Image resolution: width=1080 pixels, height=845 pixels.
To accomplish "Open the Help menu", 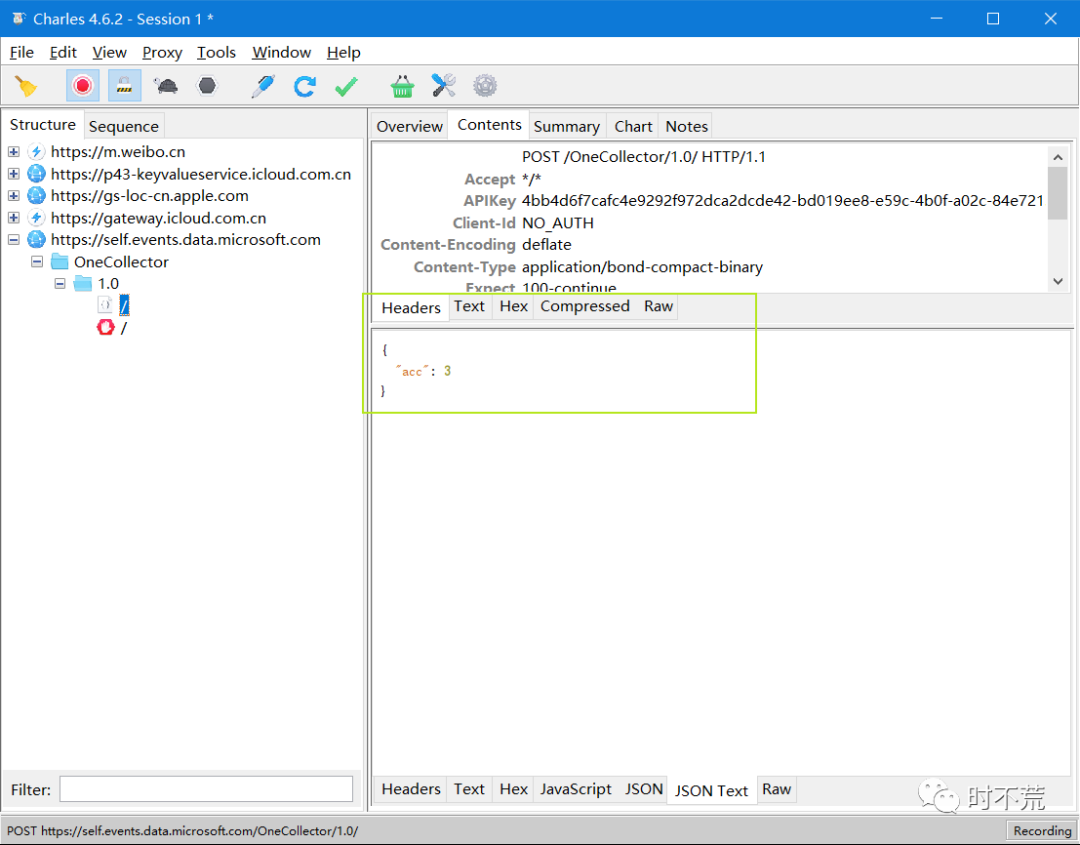I will tap(343, 52).
